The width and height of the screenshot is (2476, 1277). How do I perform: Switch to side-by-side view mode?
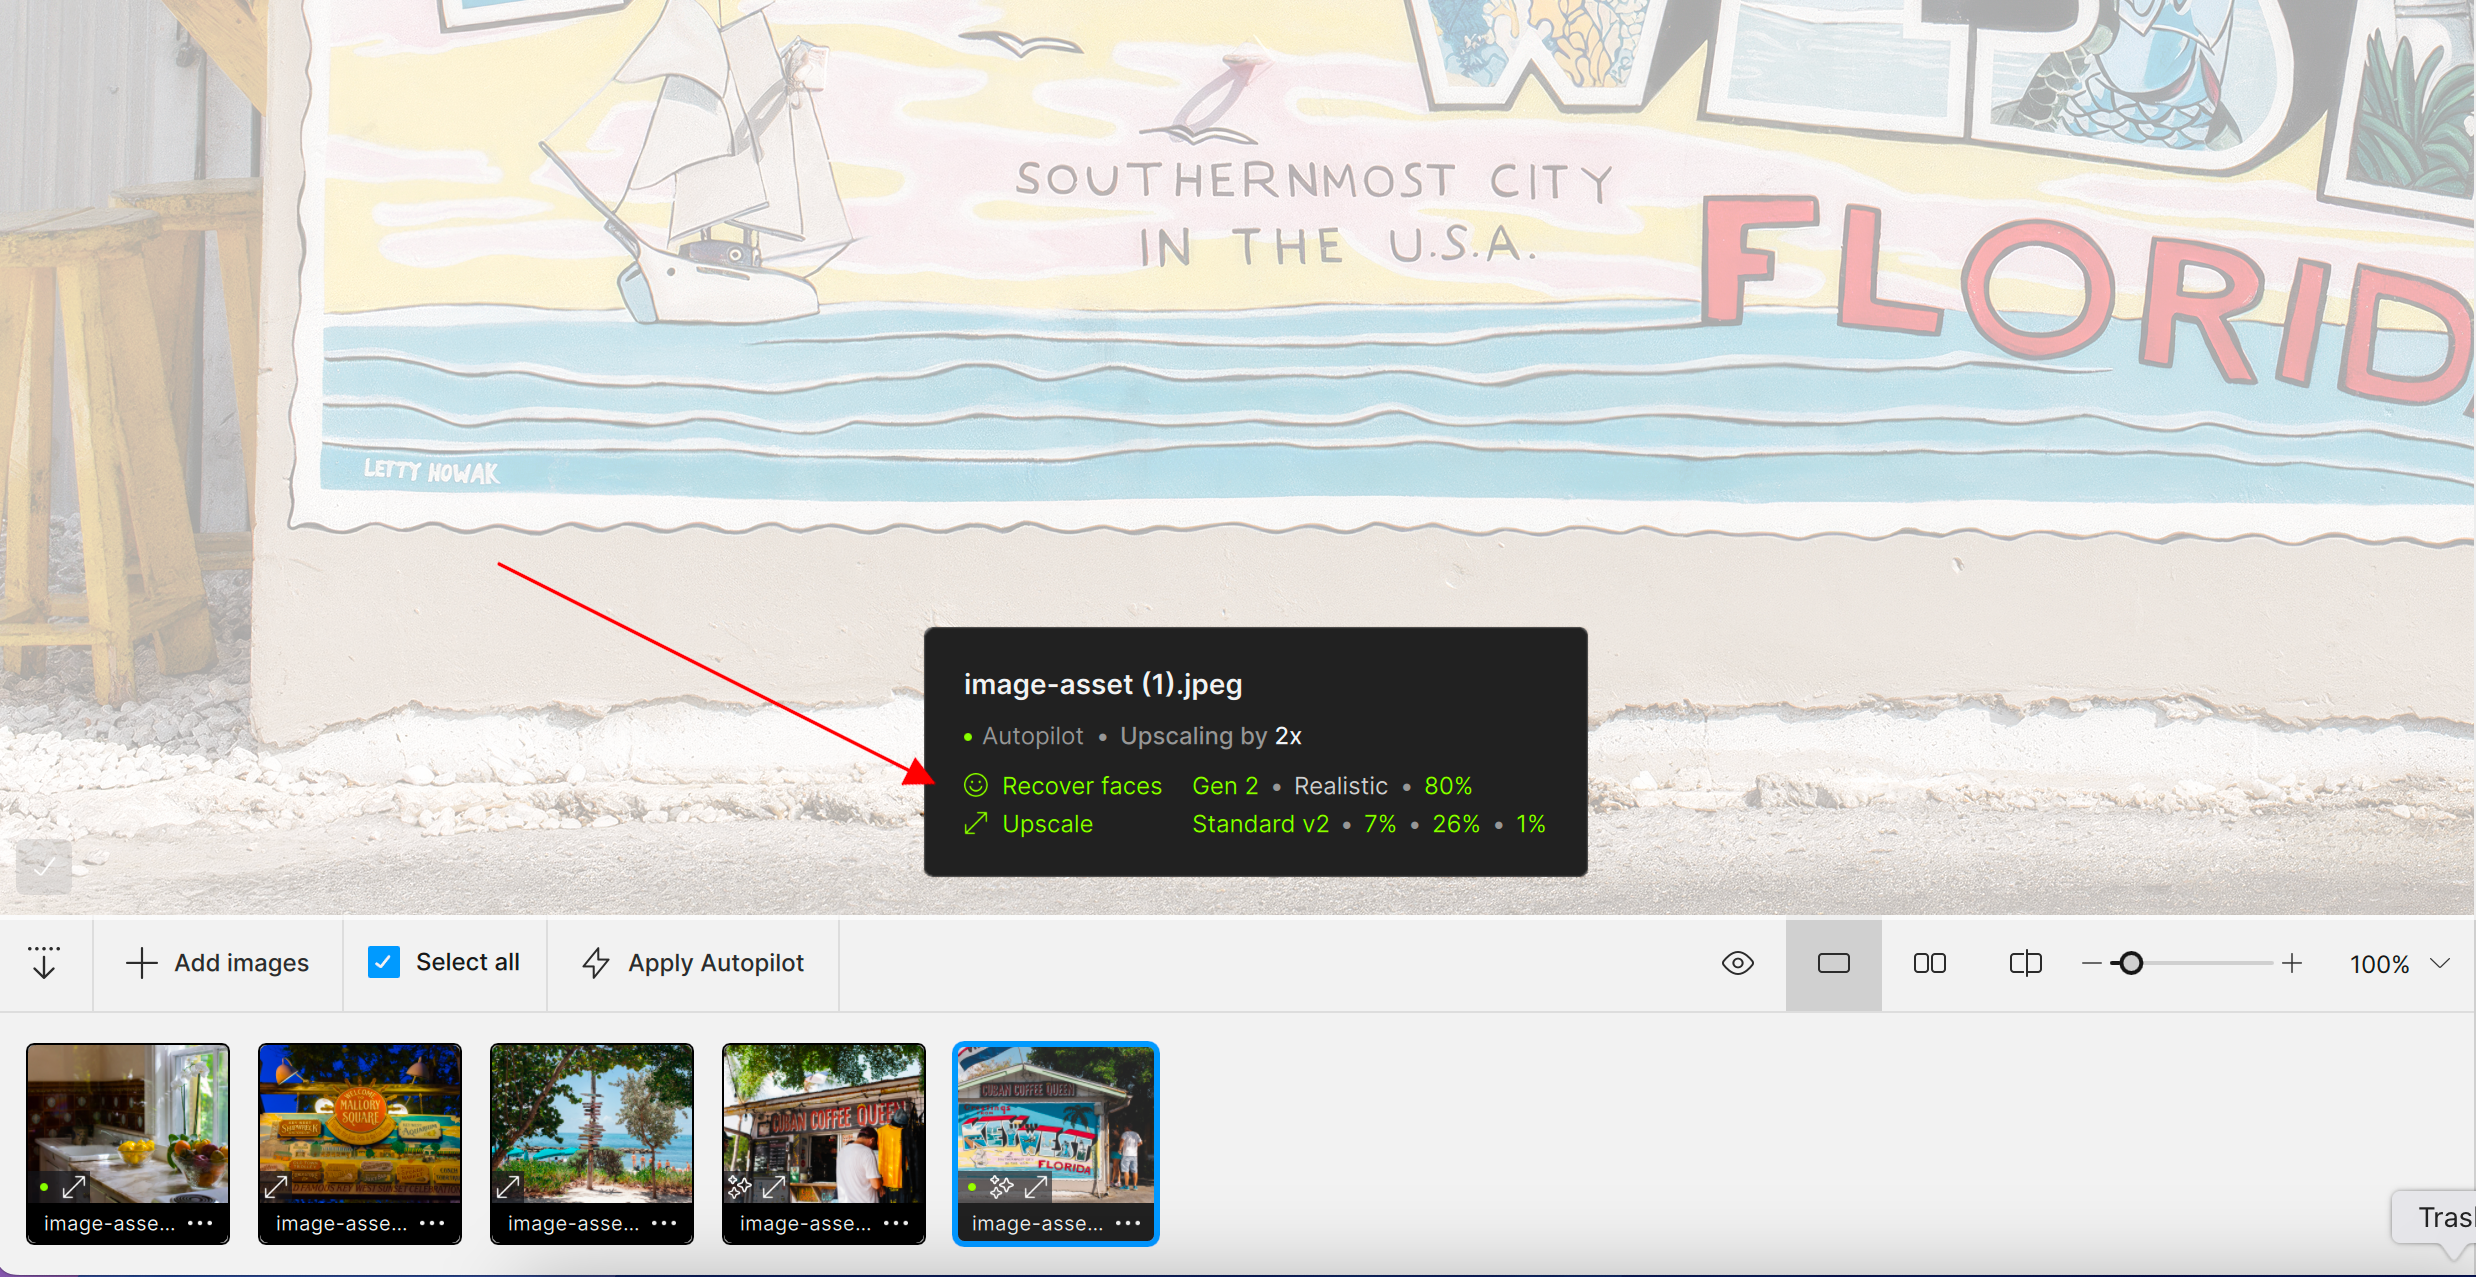(x=1929, y=963)
